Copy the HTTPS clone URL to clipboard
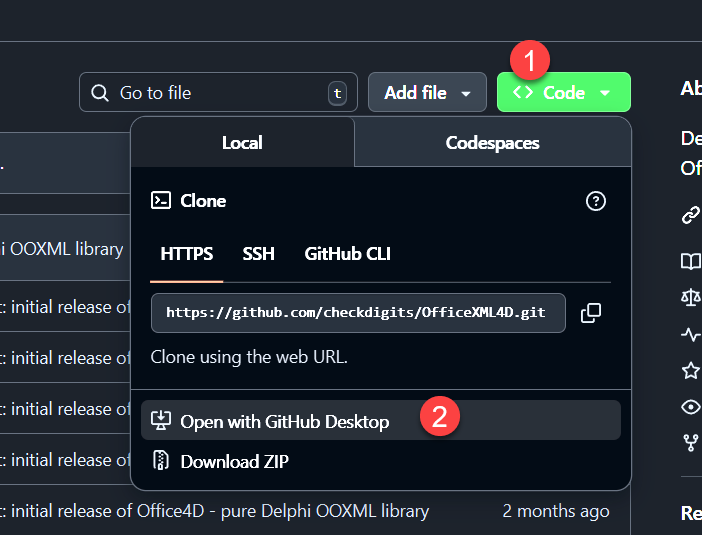 591,312
